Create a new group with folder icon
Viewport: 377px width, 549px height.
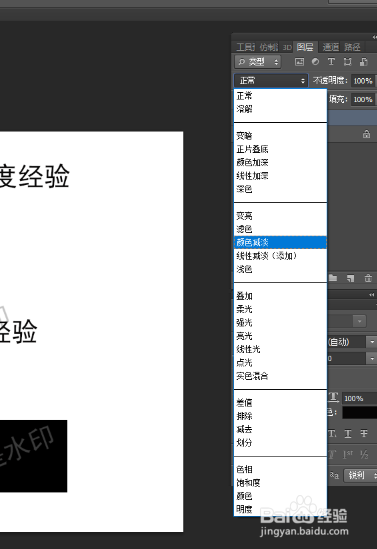pyautogui.click(x=333, y=278)
